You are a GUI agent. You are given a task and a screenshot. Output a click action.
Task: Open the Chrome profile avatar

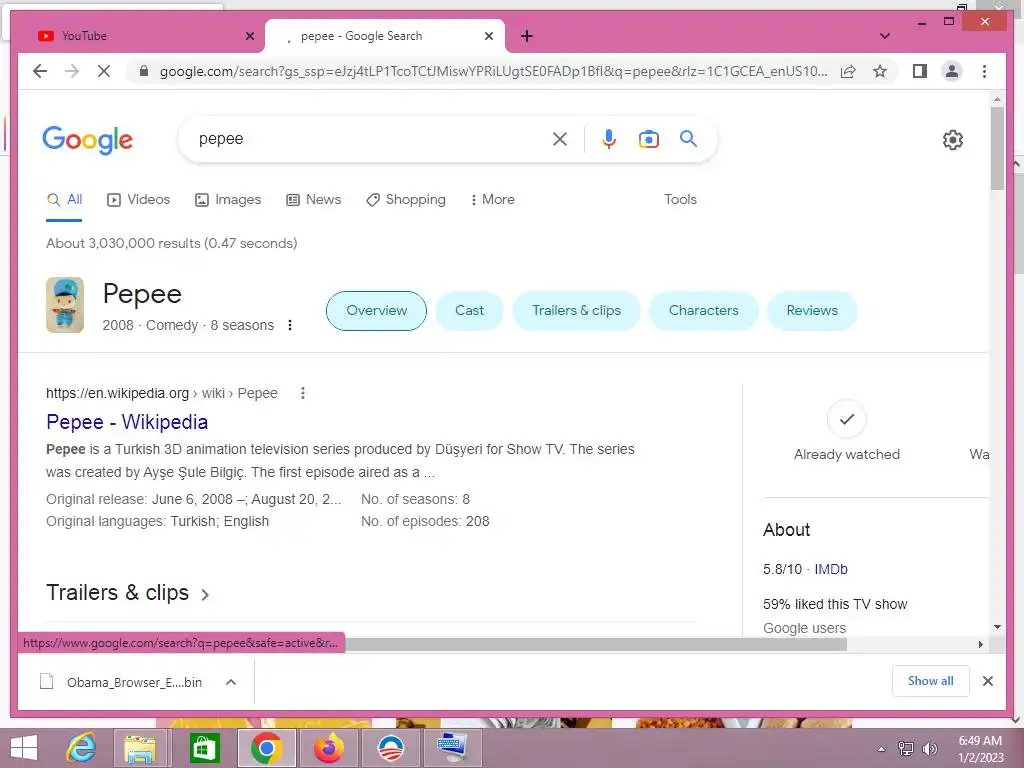click(952, 71)
